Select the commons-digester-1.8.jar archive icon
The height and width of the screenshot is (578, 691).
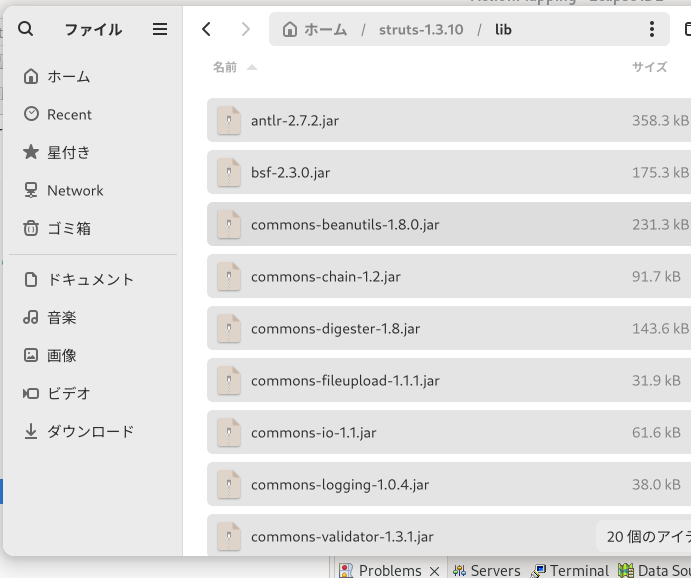click(x=229, y=328)
